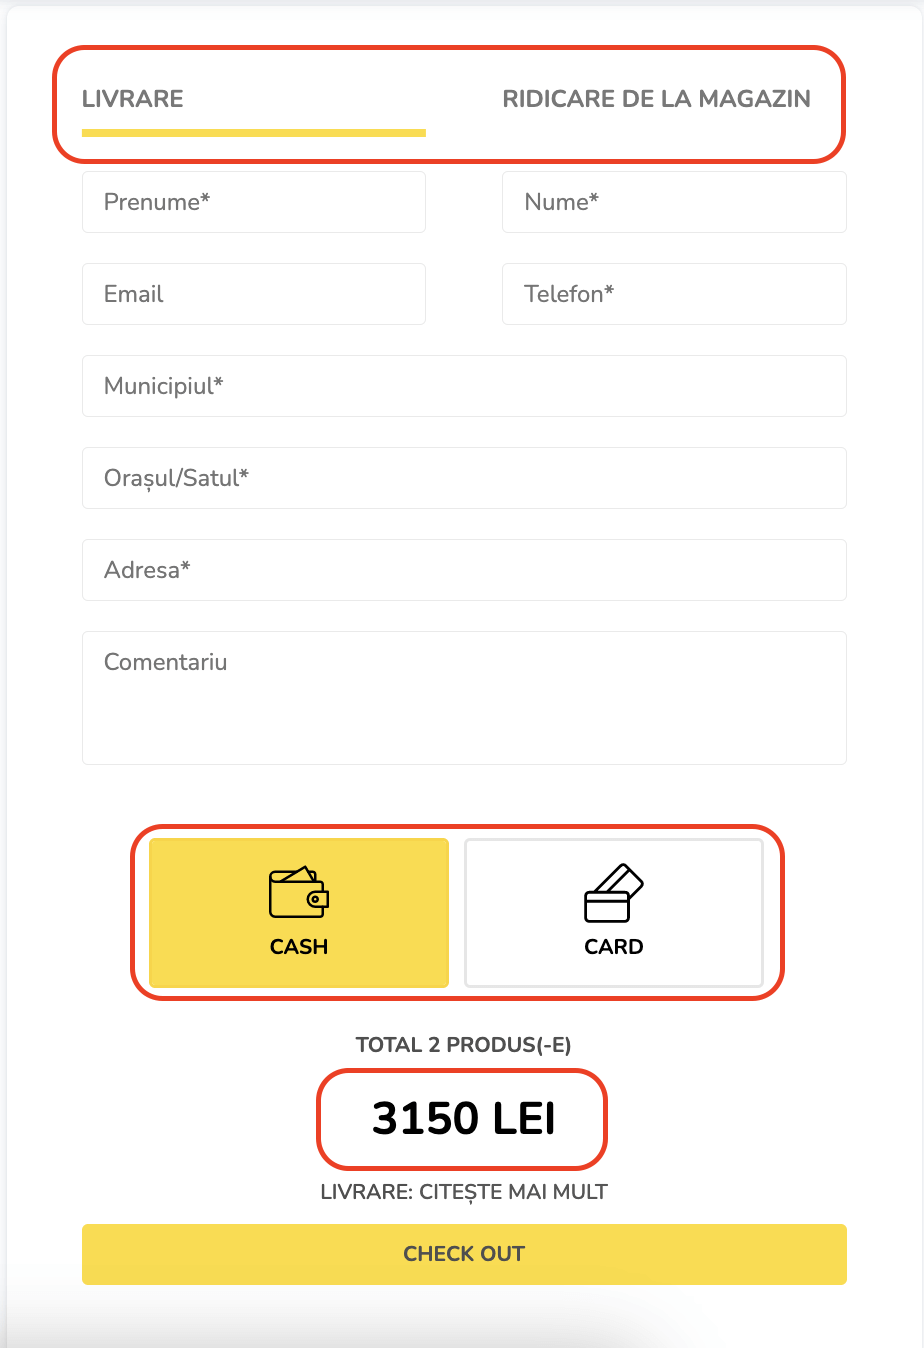Image resolution: width=924 pixels, height=1348 pixels.
Task: Switch to RIDICARE DE LA MAGAZIN tab
Action: coord(656,99)
